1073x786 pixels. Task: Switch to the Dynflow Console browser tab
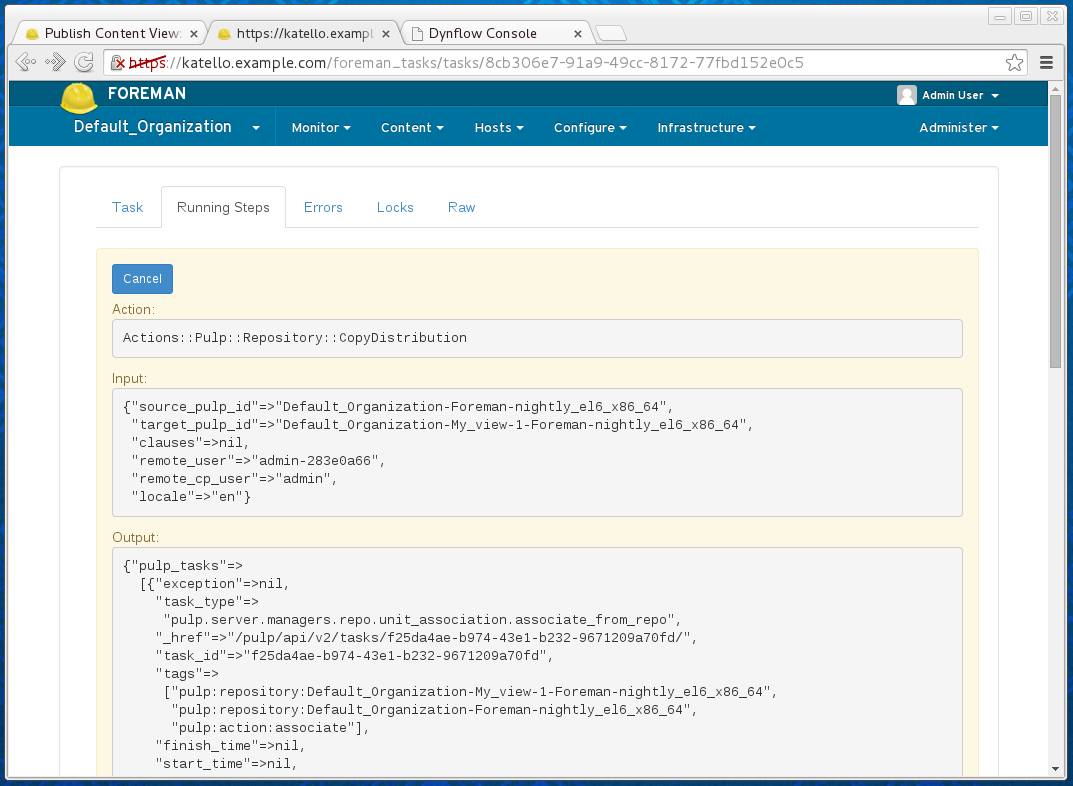(x=490, y=33)
